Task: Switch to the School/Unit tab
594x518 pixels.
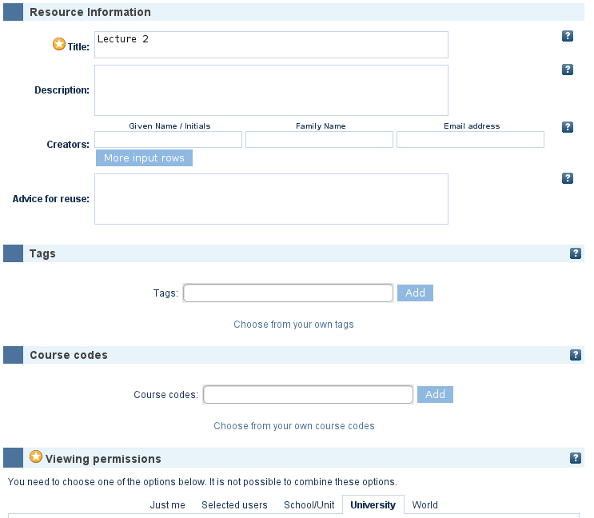Action: tap(309, 505)
